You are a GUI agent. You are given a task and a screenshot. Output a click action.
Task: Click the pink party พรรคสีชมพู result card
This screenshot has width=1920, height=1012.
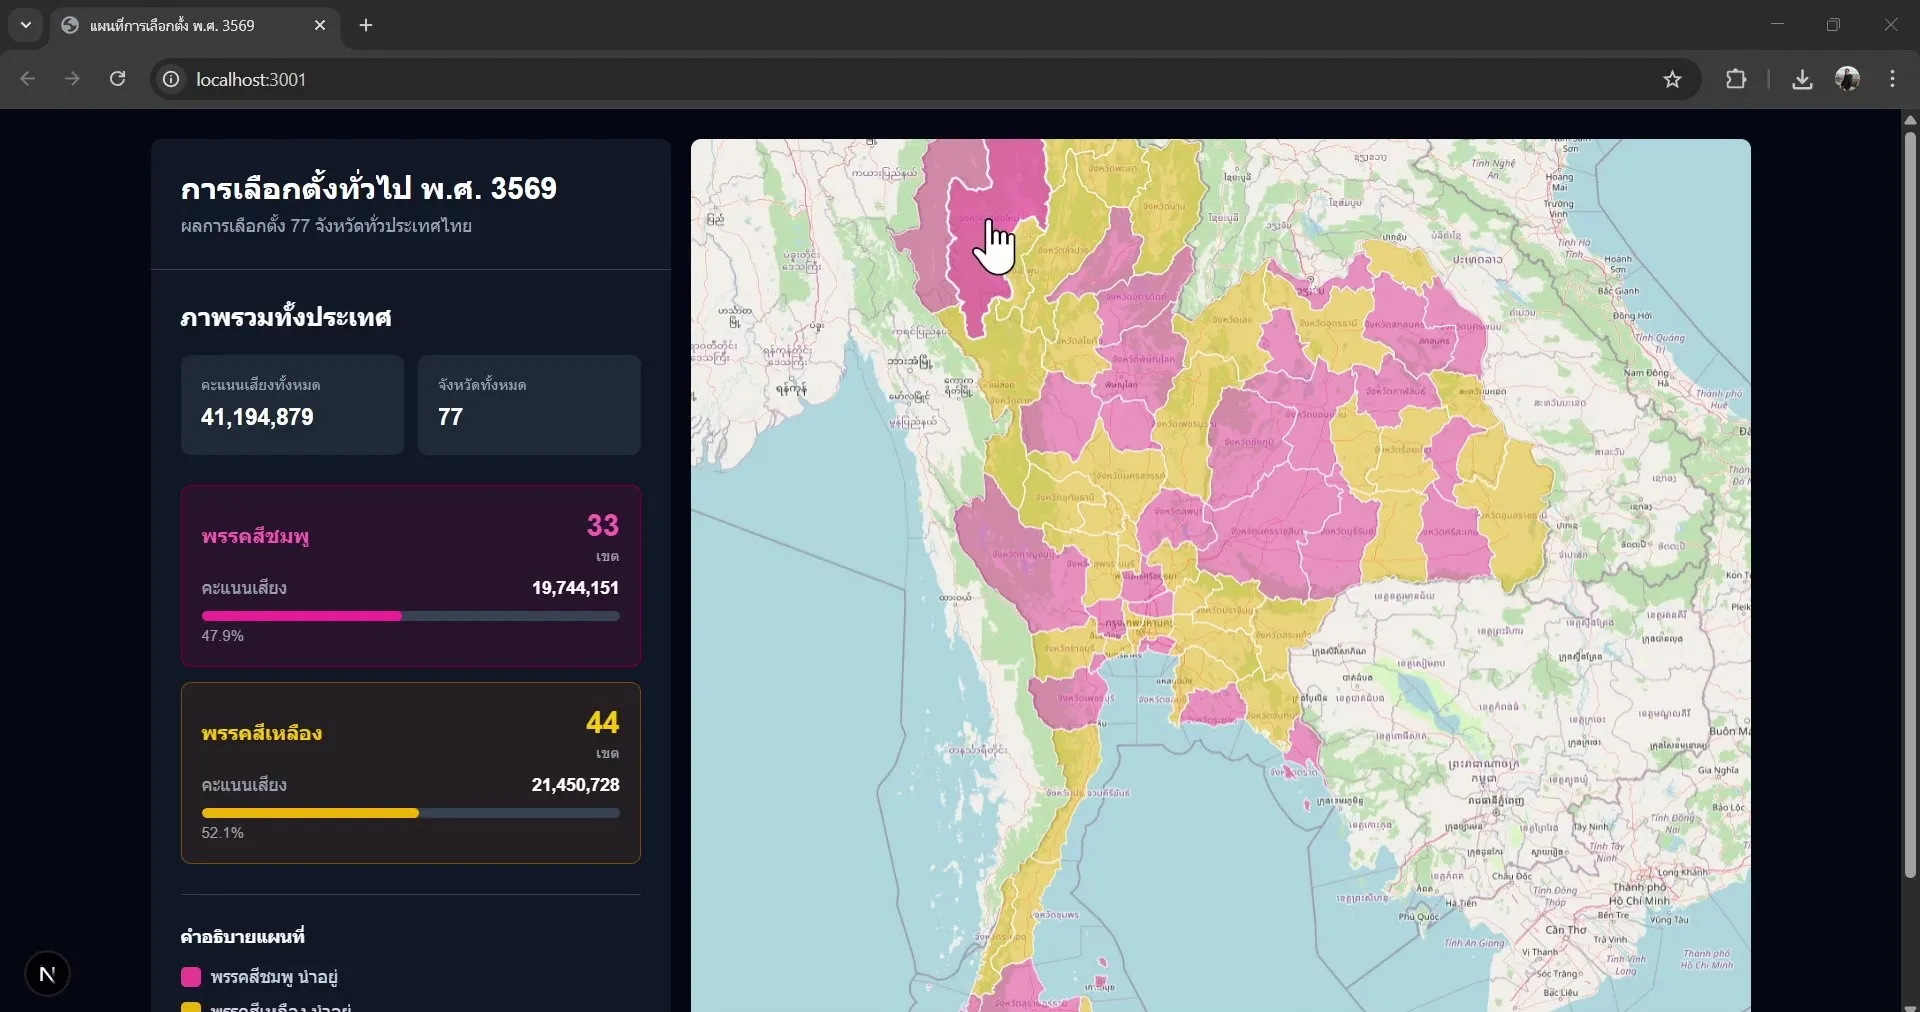(410, 575)
